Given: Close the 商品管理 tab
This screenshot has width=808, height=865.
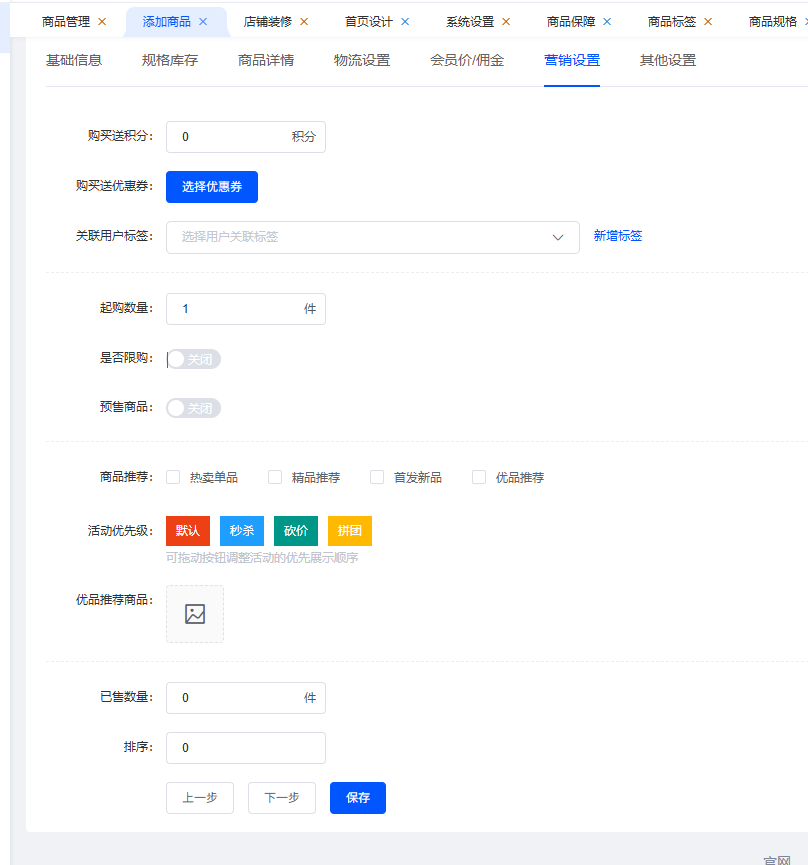Looking at the screenshot, I should [101, 21].
